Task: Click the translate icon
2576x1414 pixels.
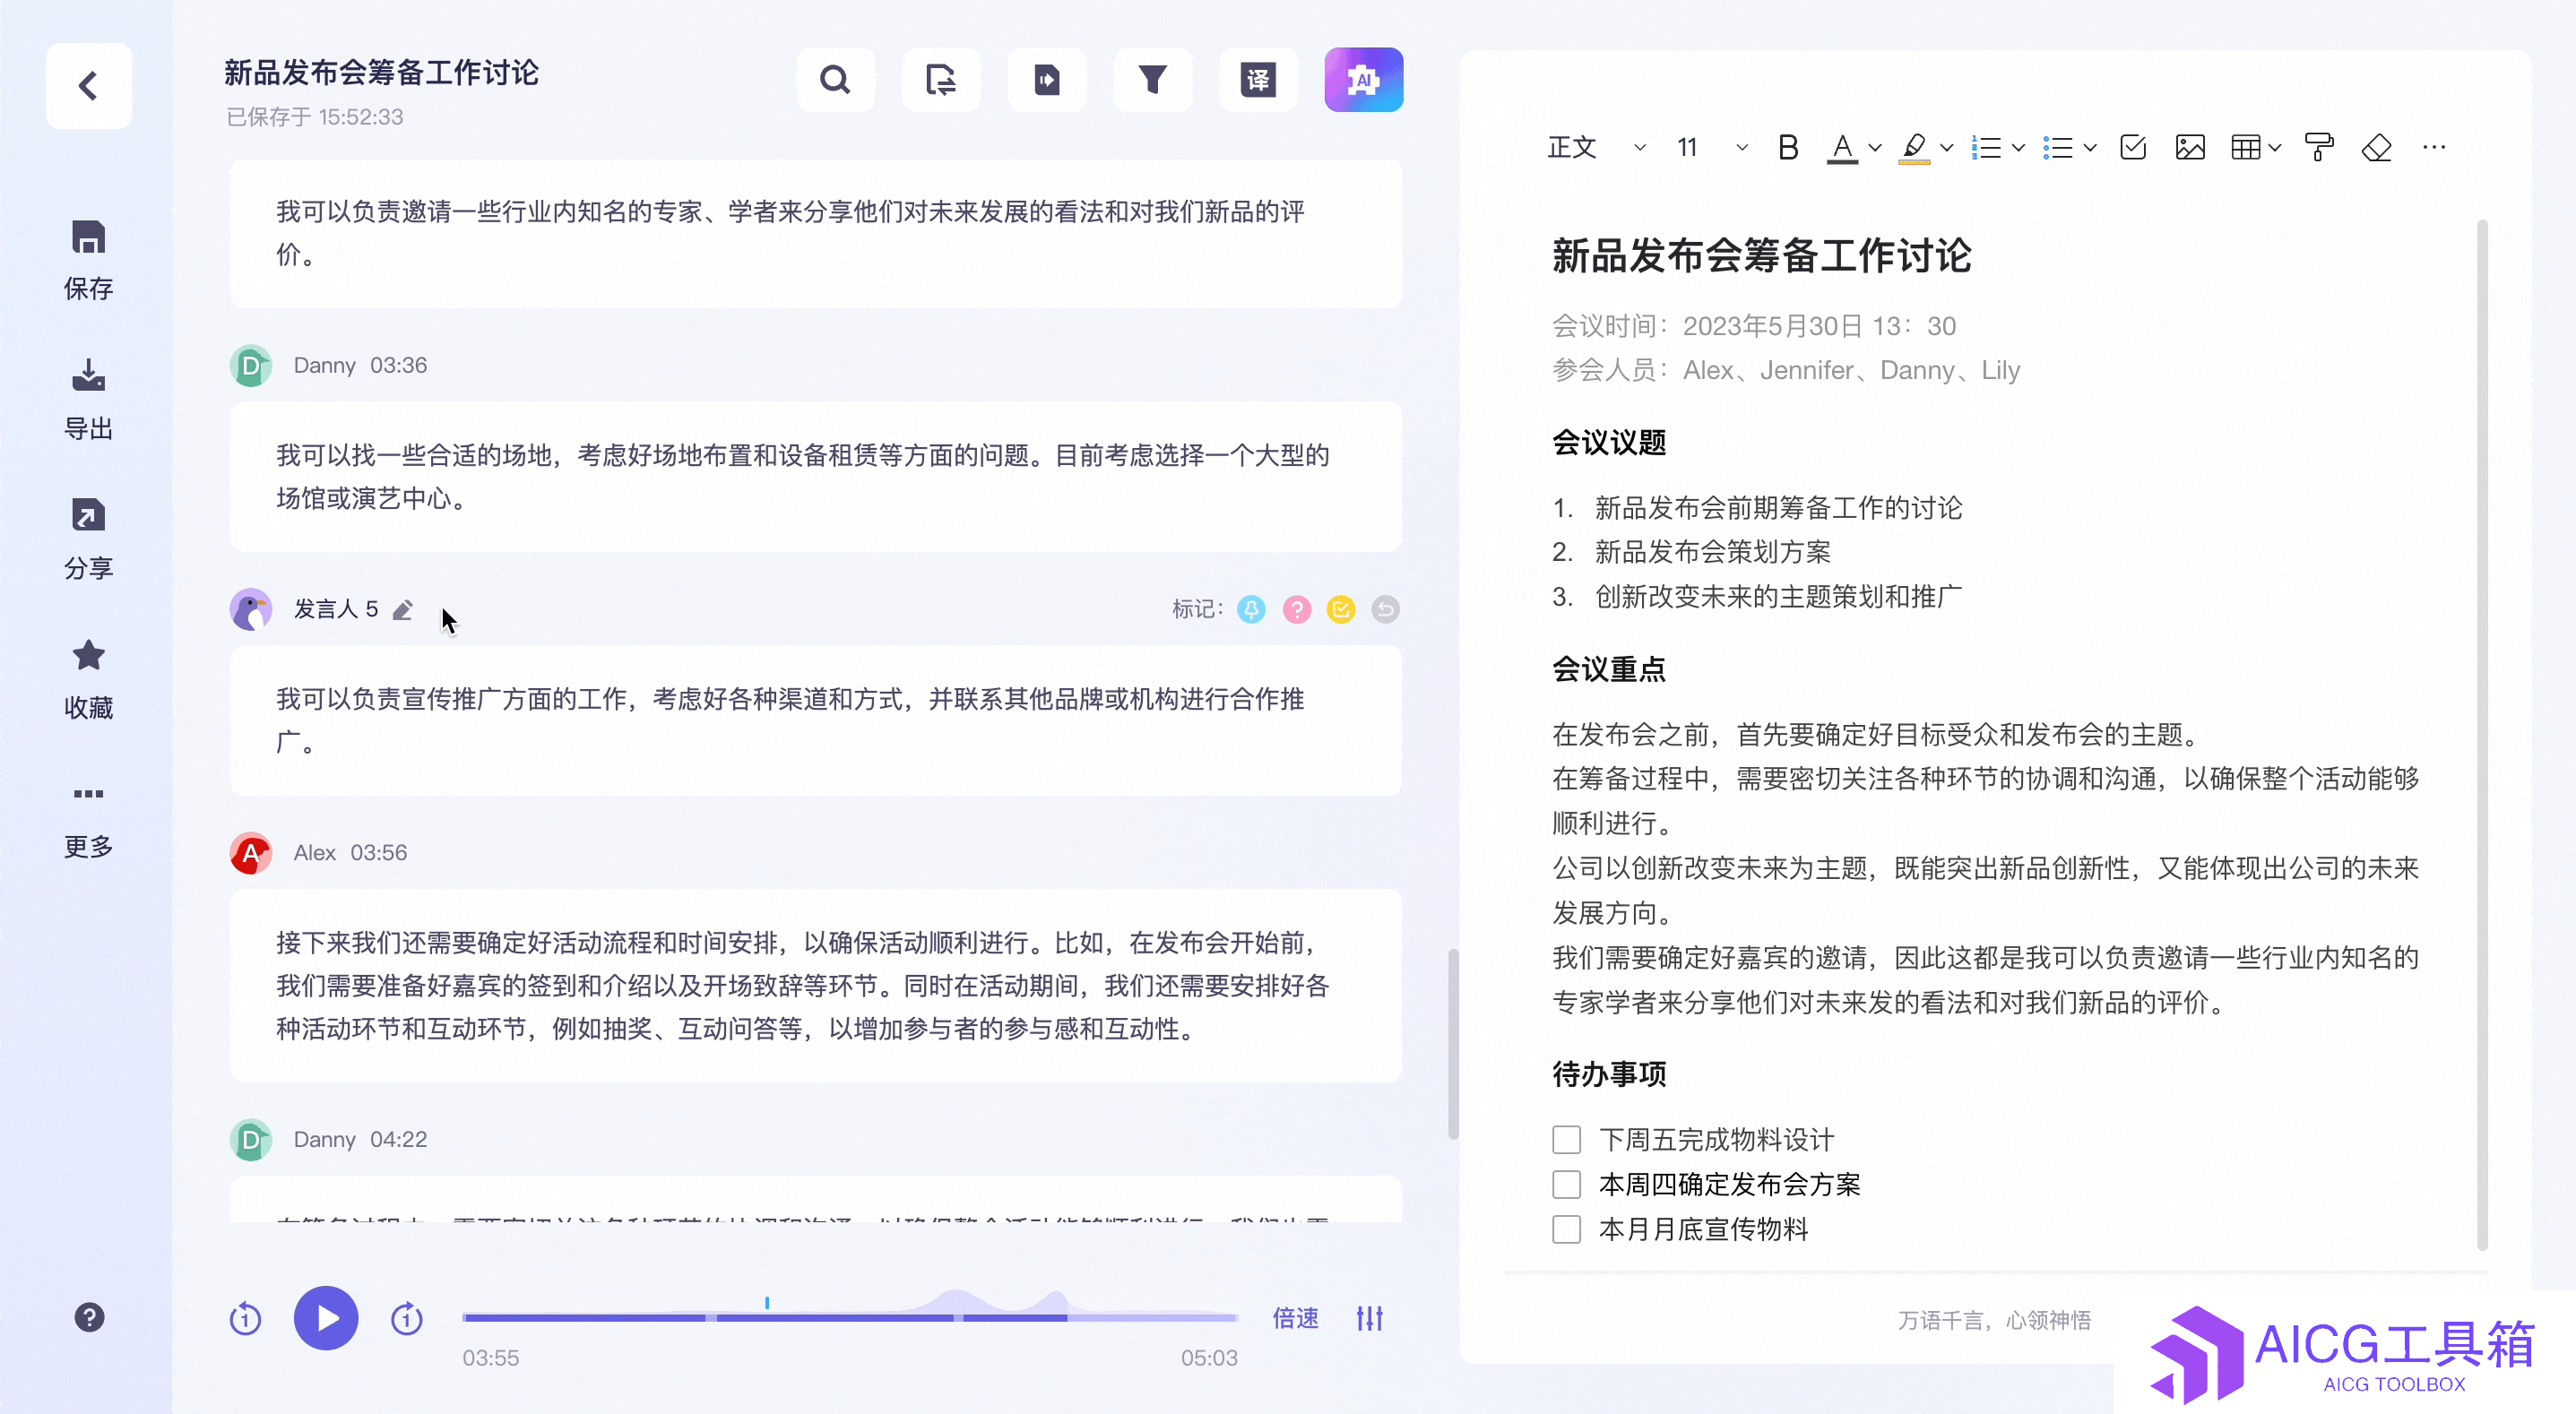Action: click(1258, 80)
